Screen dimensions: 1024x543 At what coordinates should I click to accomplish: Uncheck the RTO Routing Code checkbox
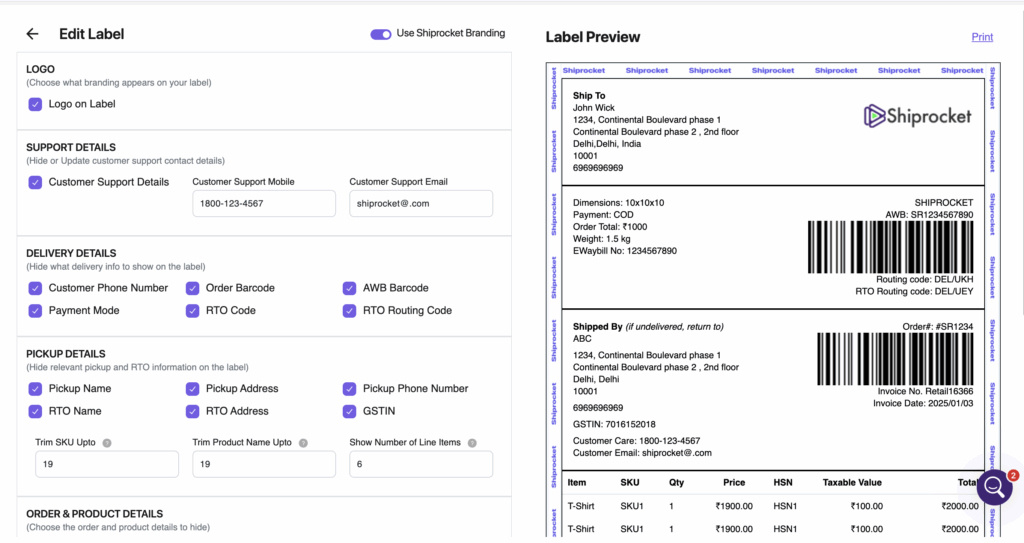[x=349, y=311]
